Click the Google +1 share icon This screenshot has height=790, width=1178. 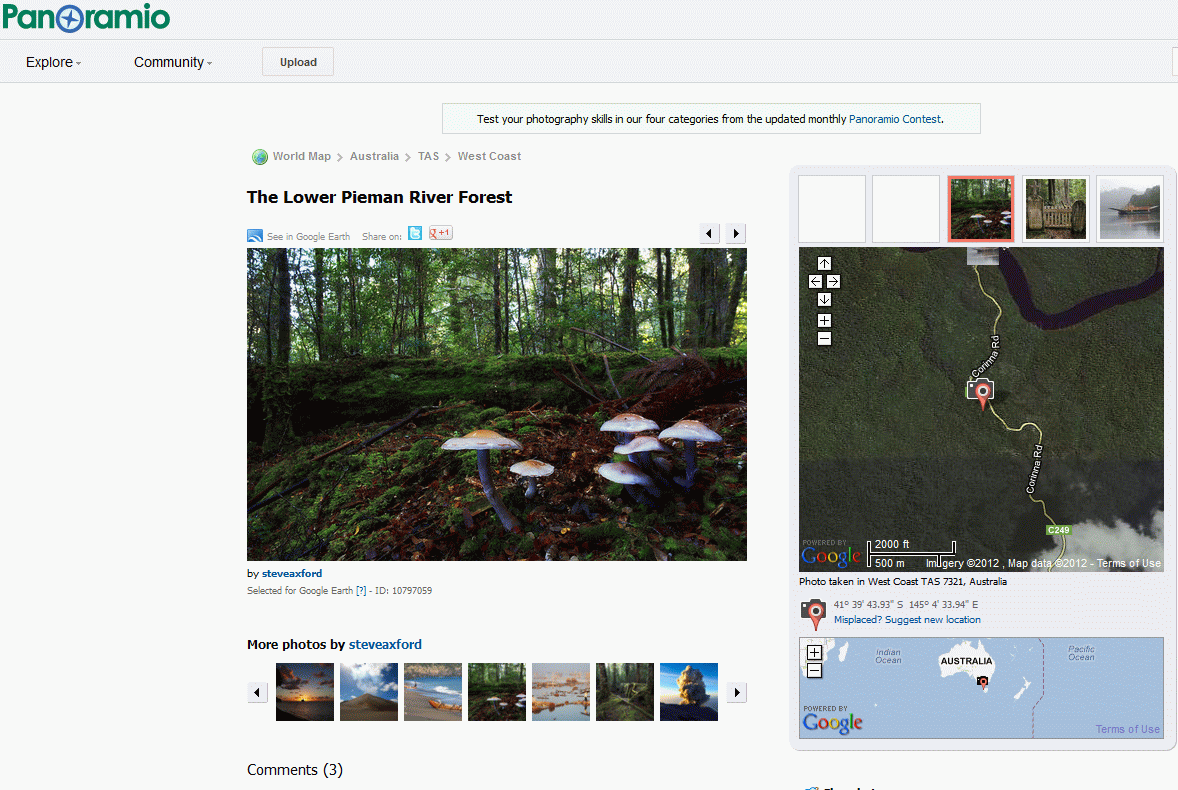[439, 232]
